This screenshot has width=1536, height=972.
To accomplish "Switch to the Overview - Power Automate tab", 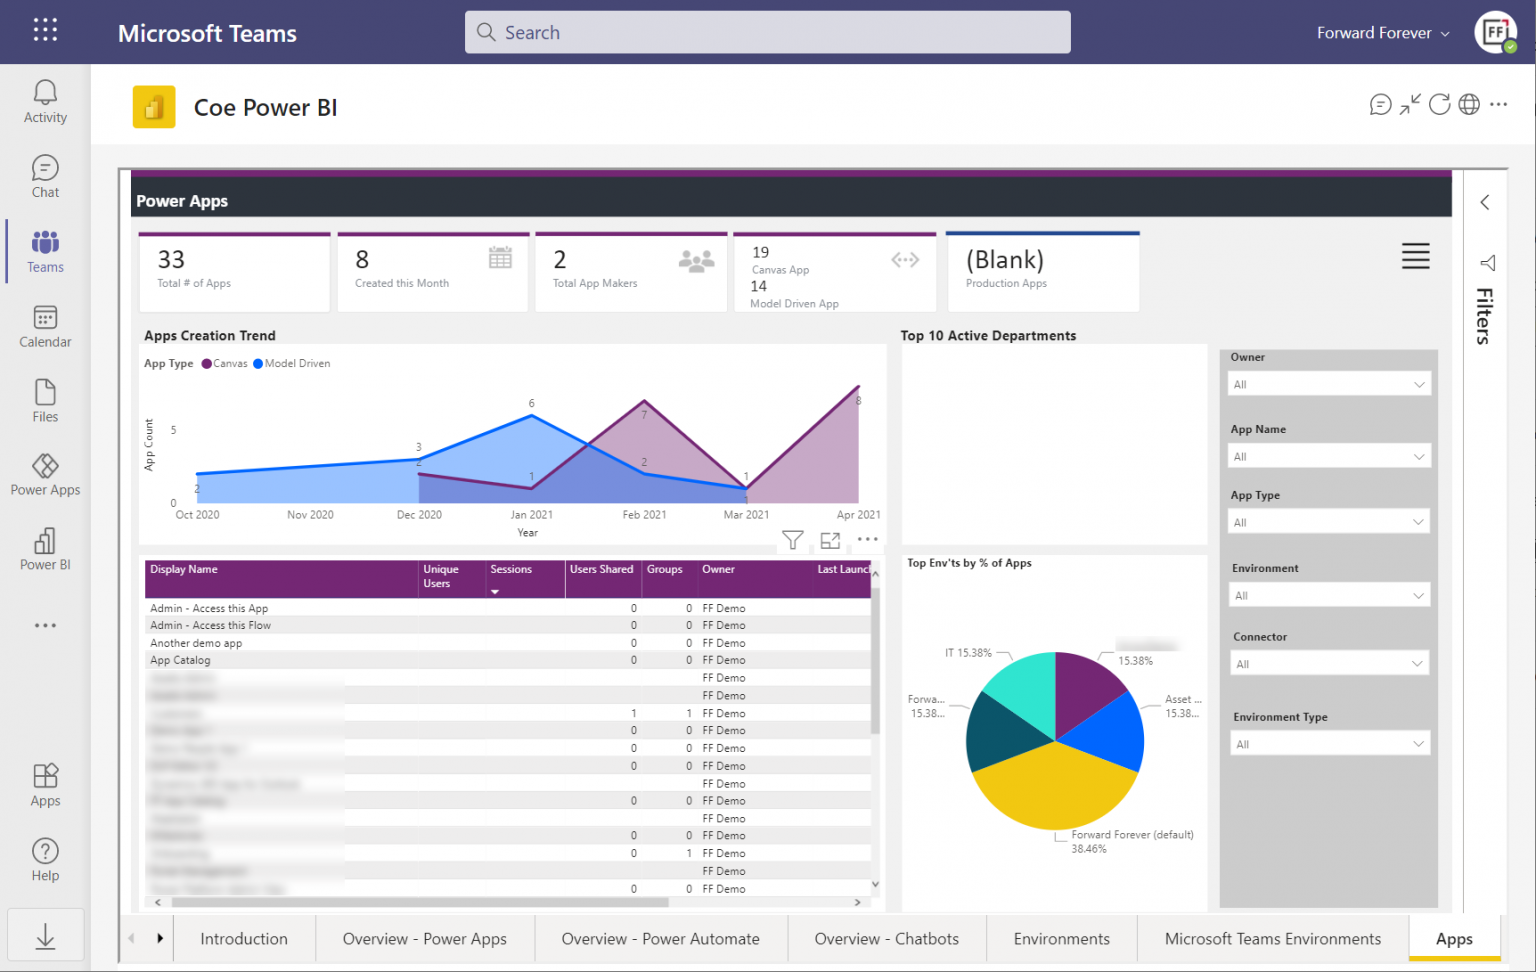I will point(660,939).
